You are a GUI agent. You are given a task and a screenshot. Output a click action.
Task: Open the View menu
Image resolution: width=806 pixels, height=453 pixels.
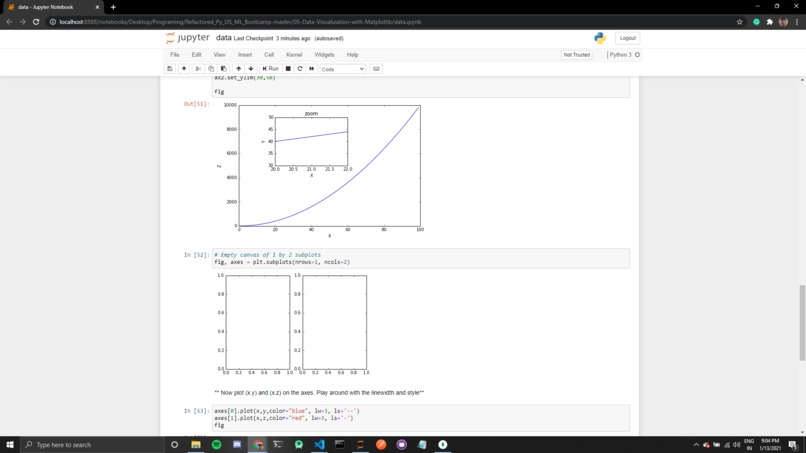pyautogui.click(x=219, y=55)
